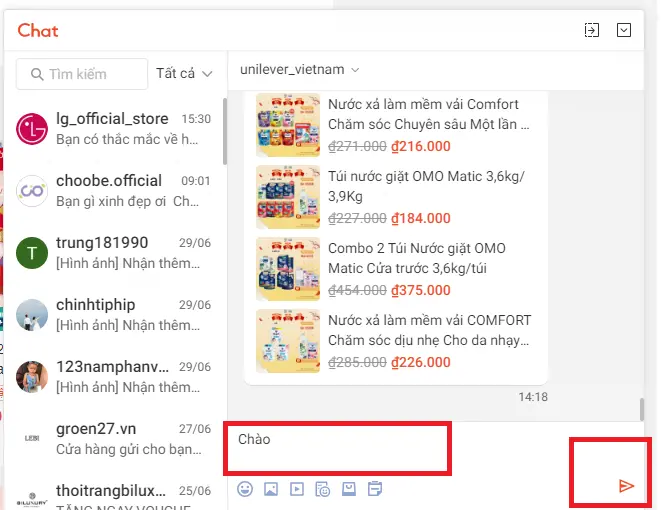Image resolution: width=670 pixels, height=510 pixels.
Task: Click the message pane scrollbar
Action: point(642,409)
